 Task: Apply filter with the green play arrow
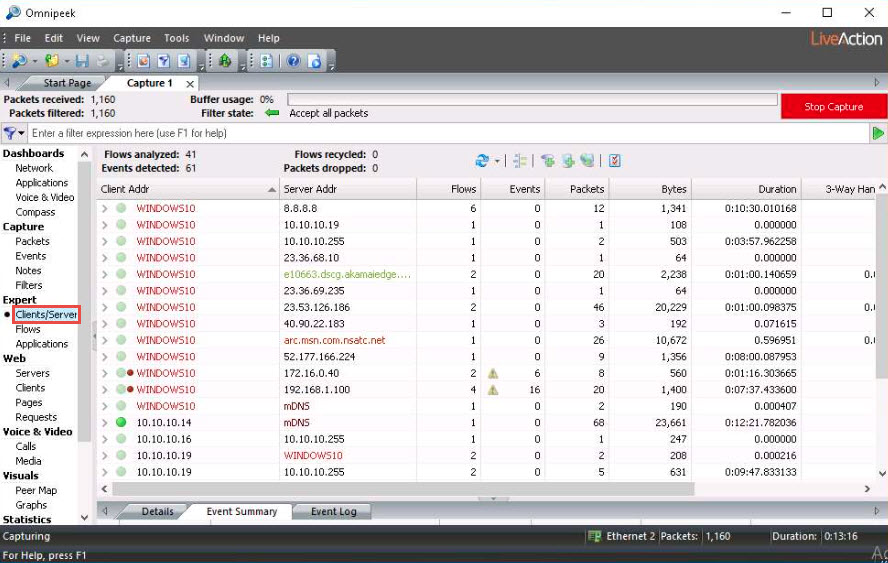tap(878, 134)
